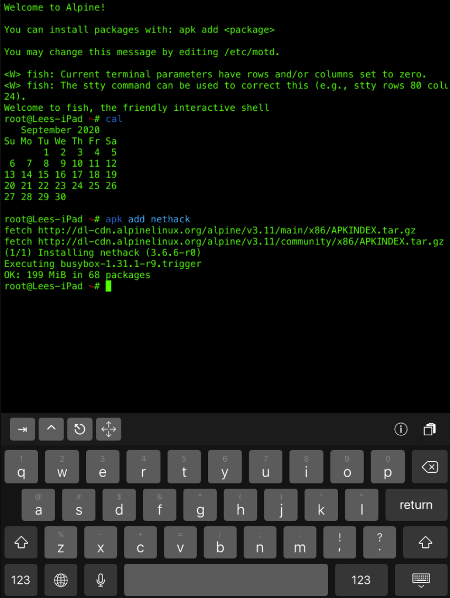Tap the h key
450x598 pixels.
point(240,505)
